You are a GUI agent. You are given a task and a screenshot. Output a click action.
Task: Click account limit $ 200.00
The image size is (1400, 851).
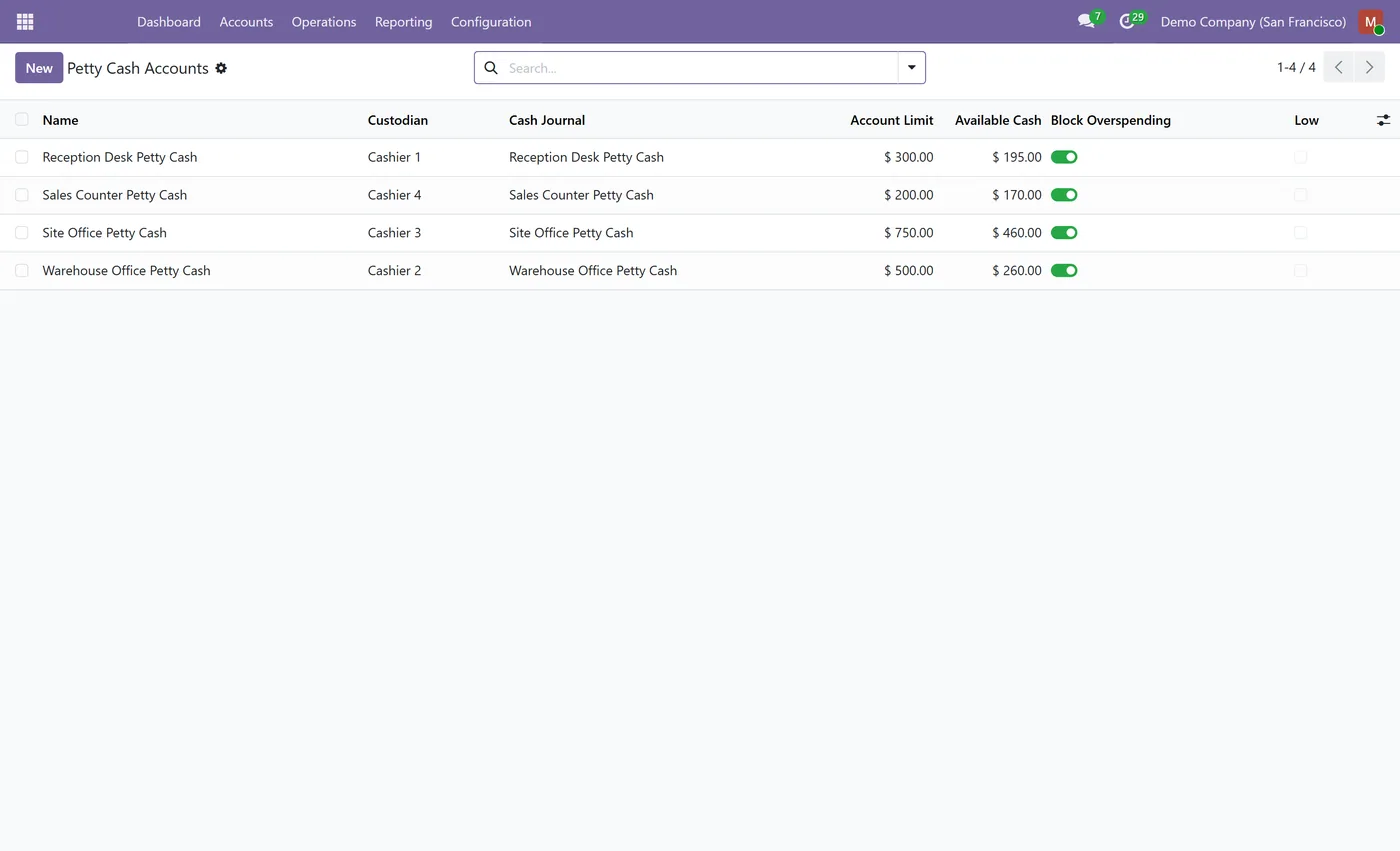tap(909, 195)
